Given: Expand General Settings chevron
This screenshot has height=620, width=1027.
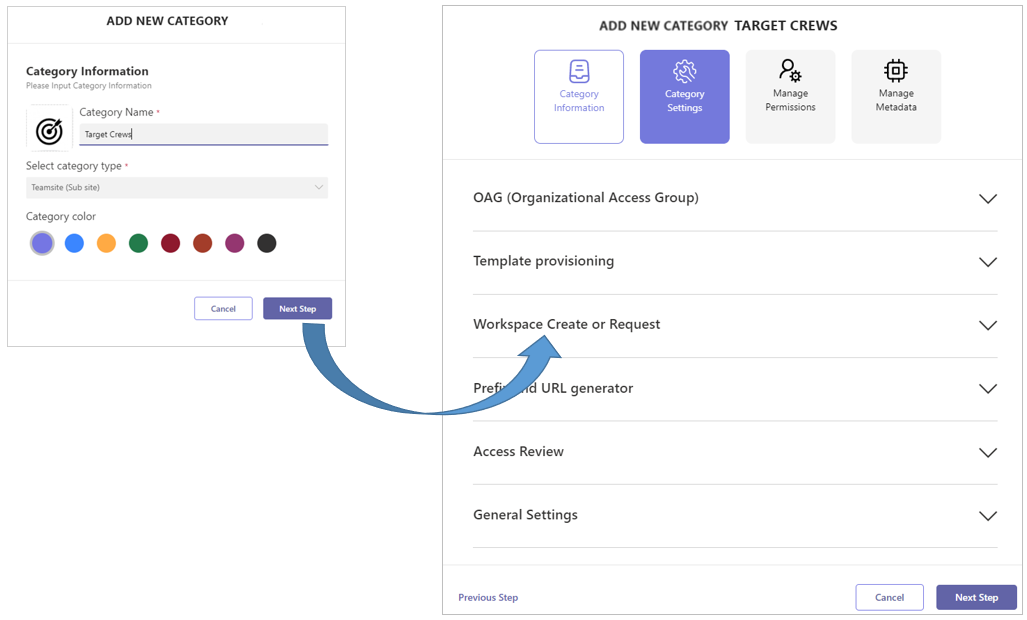Looking at the screenshot, I should pyautogui.click(x=988, y=516).
